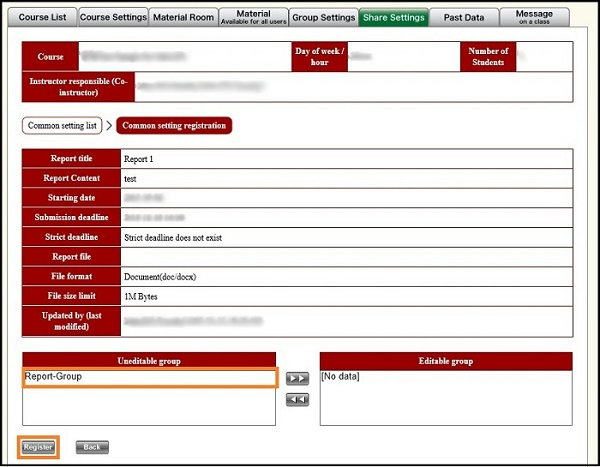Select Report-Group in Uneditable group list
The image size is (600, 467).
coord(149,377)
